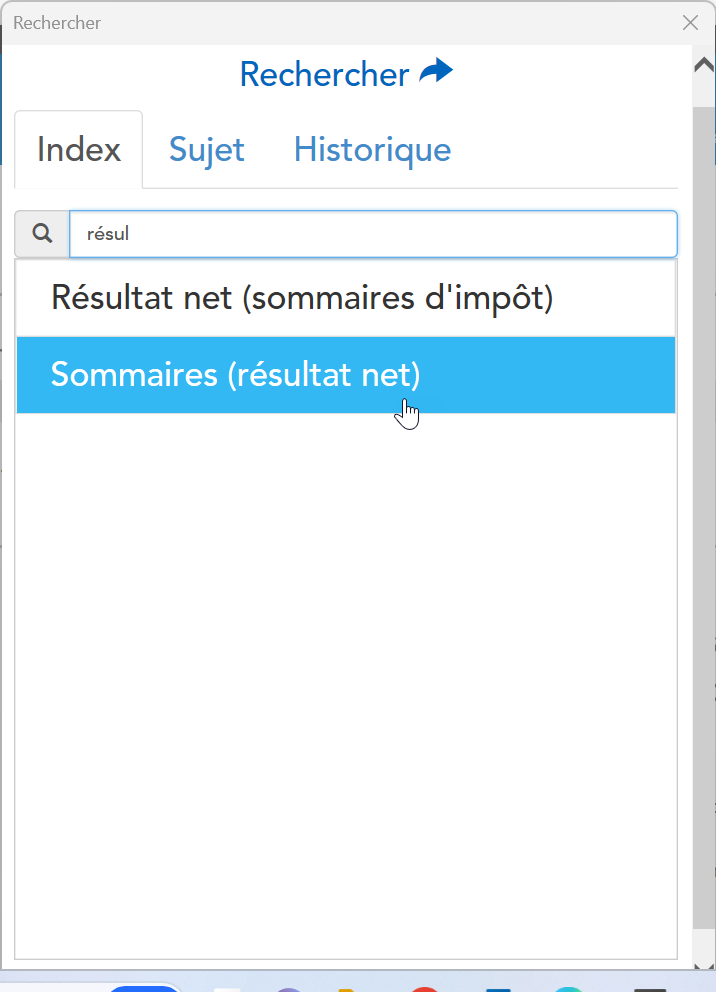Screen dimensions: 716x992
Task: Close the Rechercher window
Action: (690, 23)
